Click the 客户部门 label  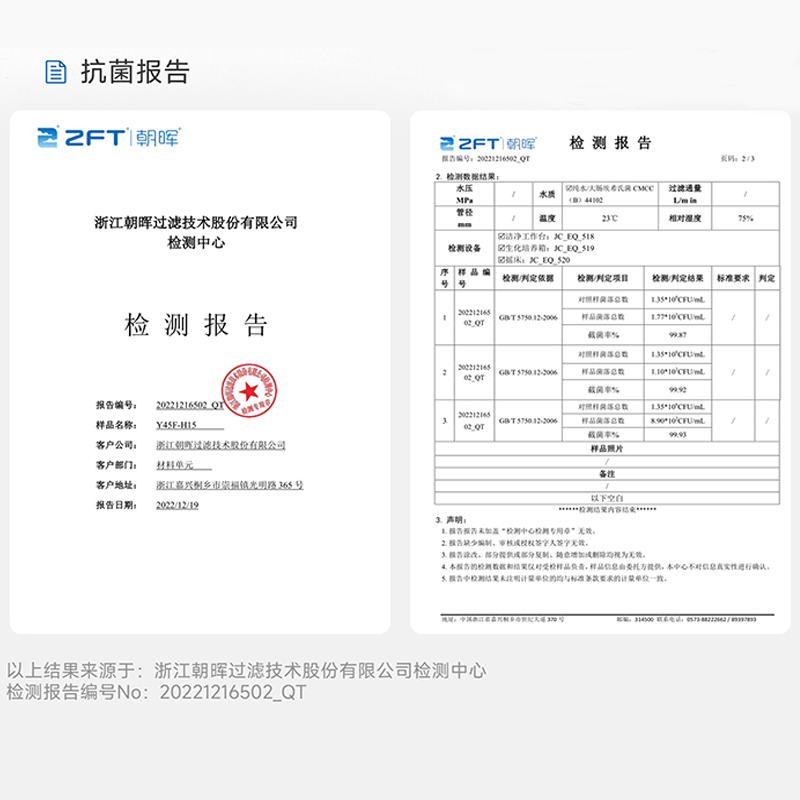pyautogui.click(x=116, y=465)
